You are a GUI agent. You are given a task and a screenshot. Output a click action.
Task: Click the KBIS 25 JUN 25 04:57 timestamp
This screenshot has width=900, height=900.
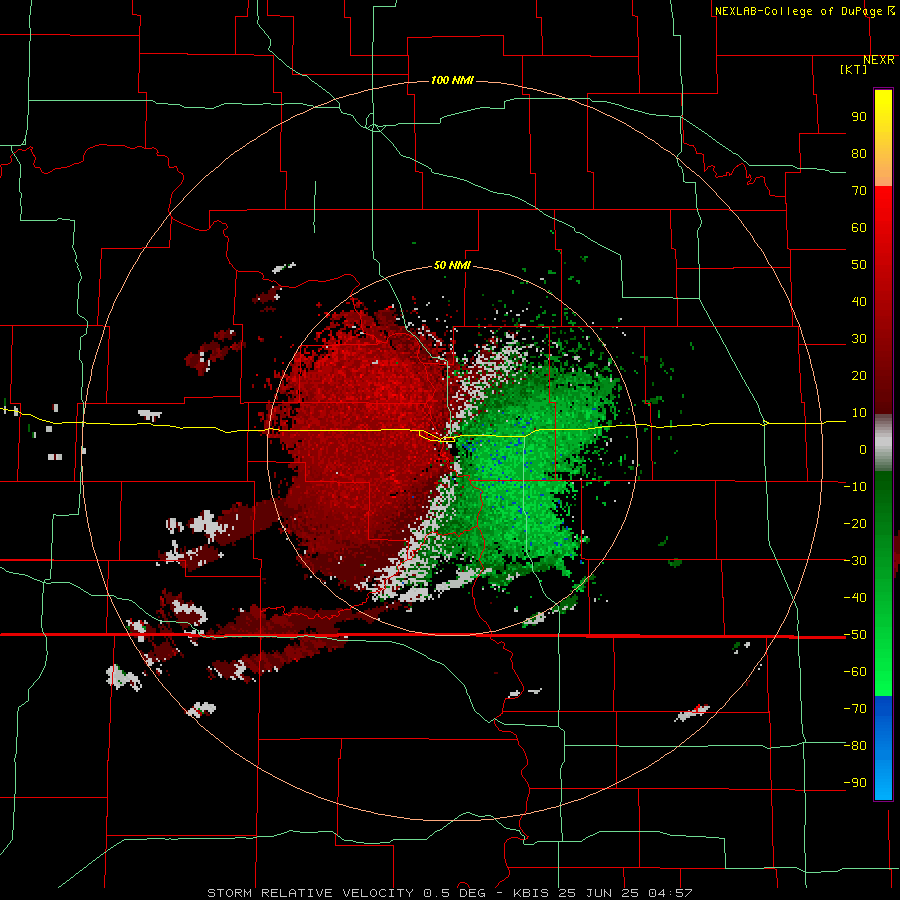click(602, 893)
